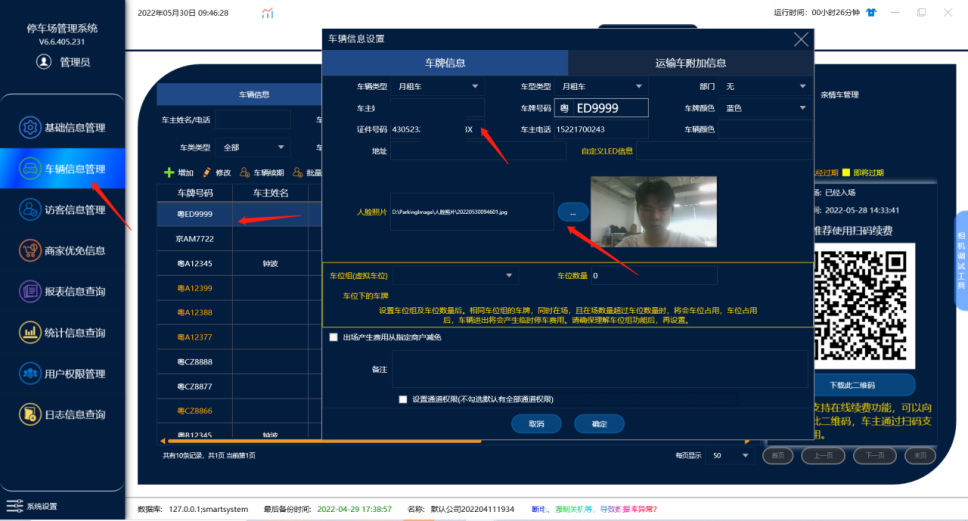Image resolution: width=968 pixels, height=521 pixels.
Task: Open 系统设置 at sidebar bottom
Action: tap(32, 506)
